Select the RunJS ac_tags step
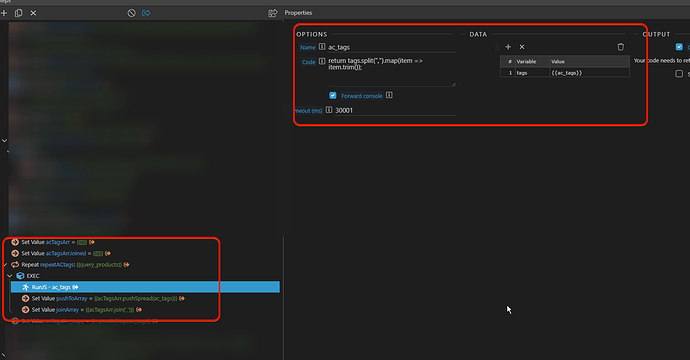The image size is (690, 360). click(x=145, y=287)
